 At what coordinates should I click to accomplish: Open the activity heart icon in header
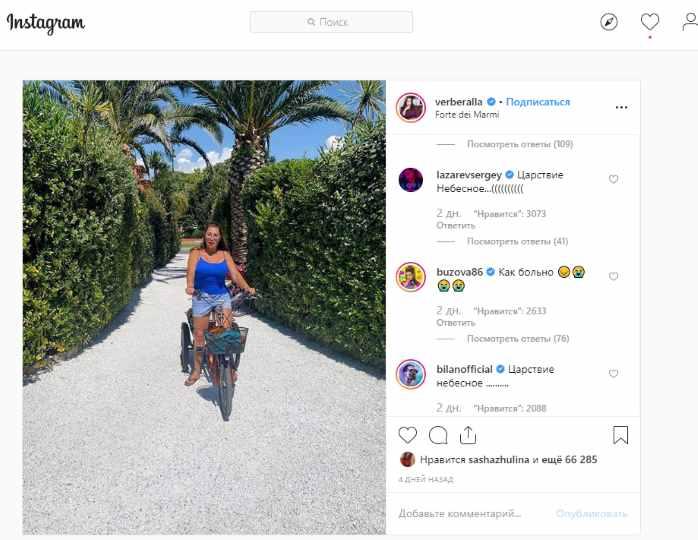click(x=649, y=22)
